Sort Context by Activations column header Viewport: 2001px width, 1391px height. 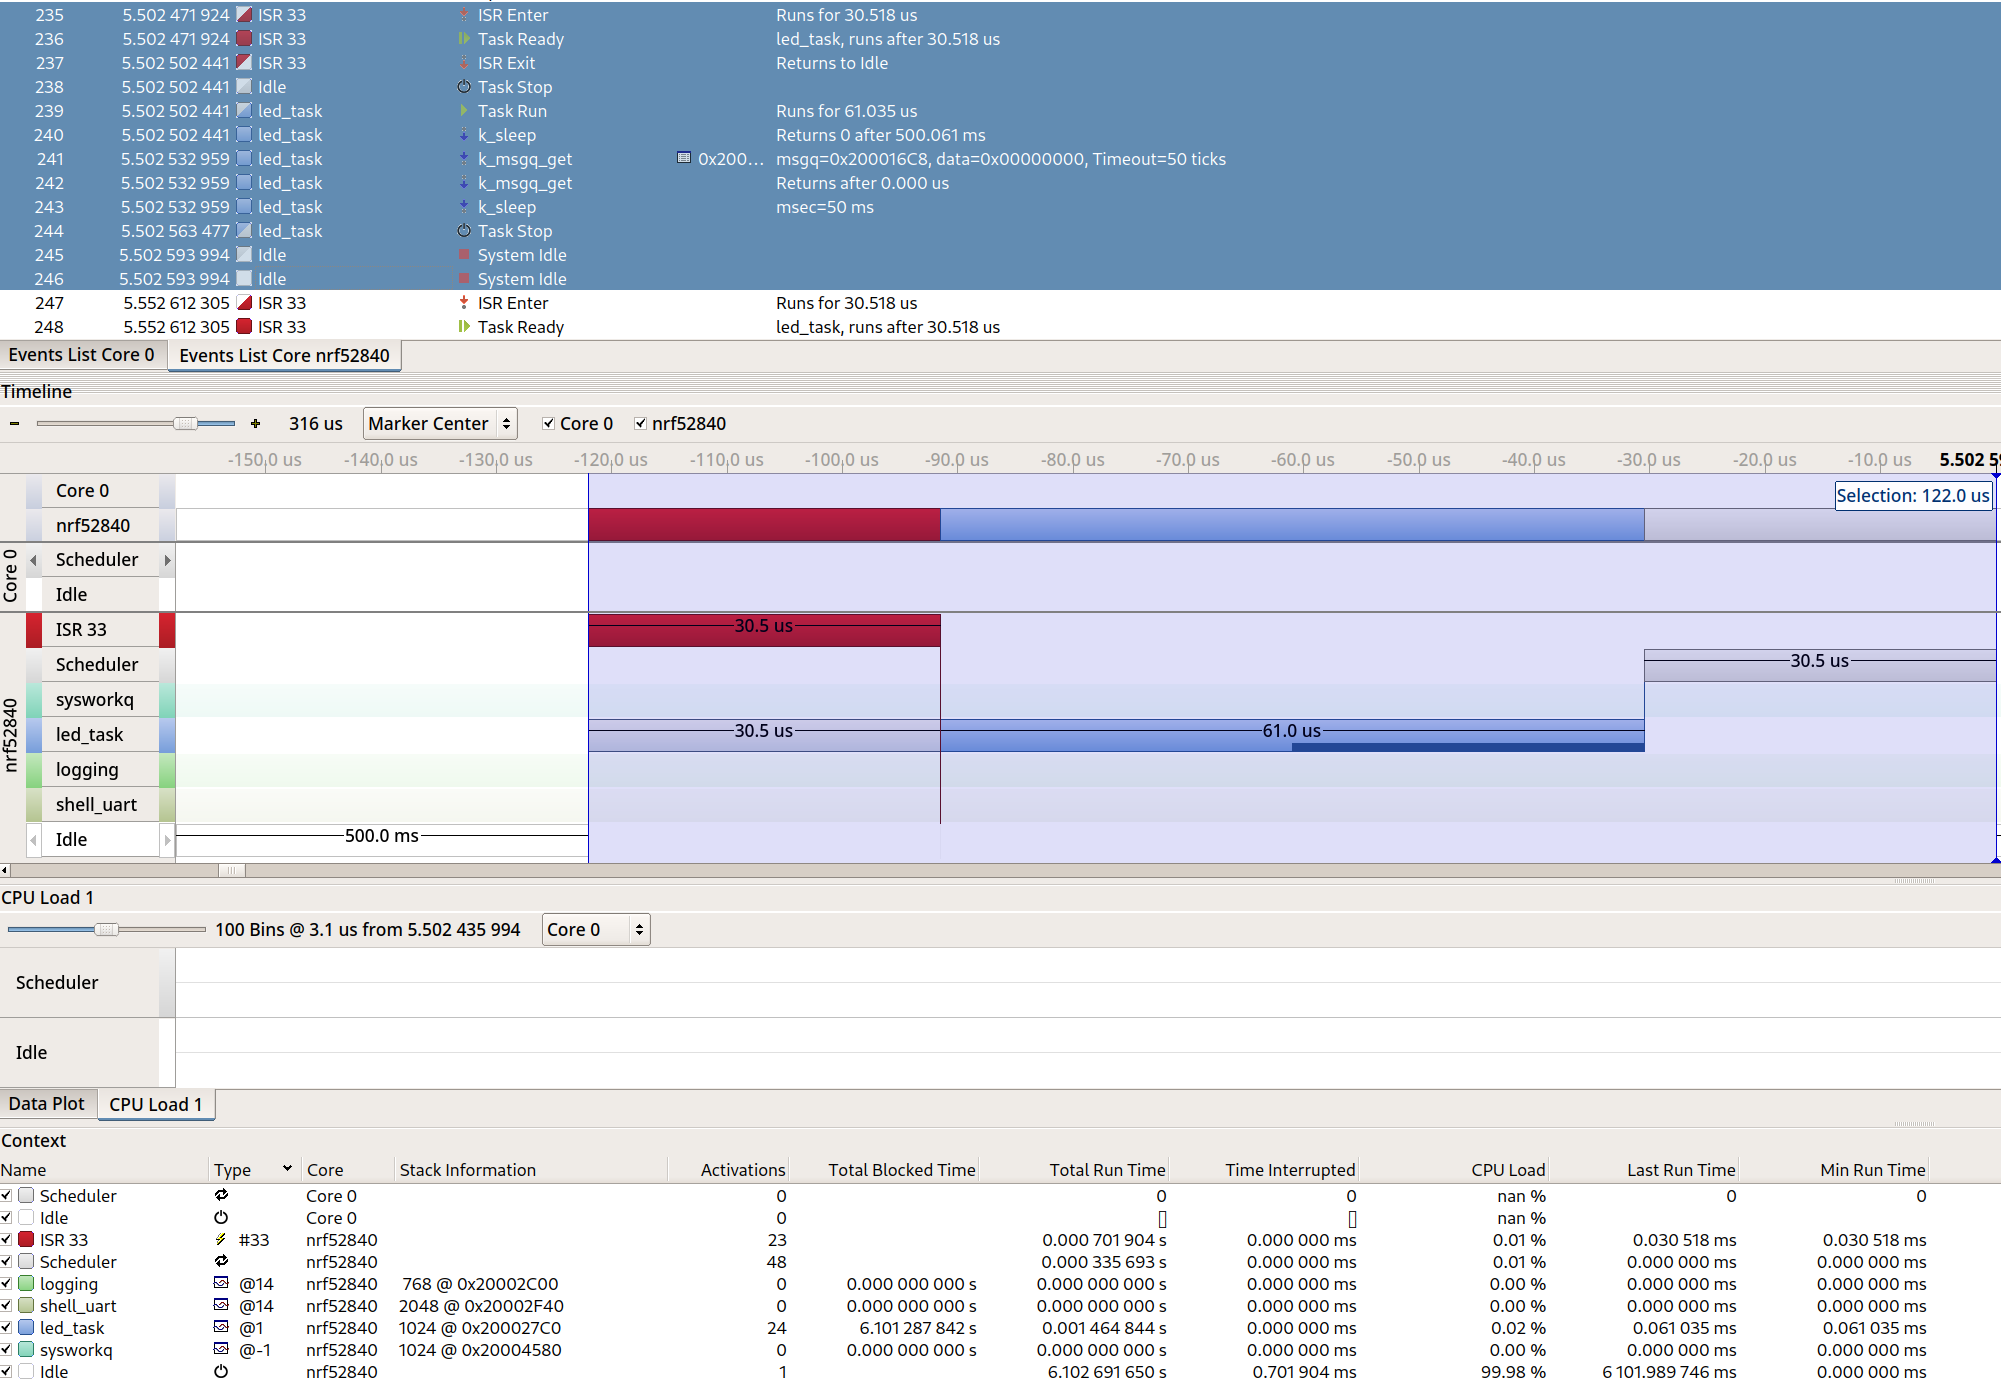pyautogui.click(x=742, y=1170)
